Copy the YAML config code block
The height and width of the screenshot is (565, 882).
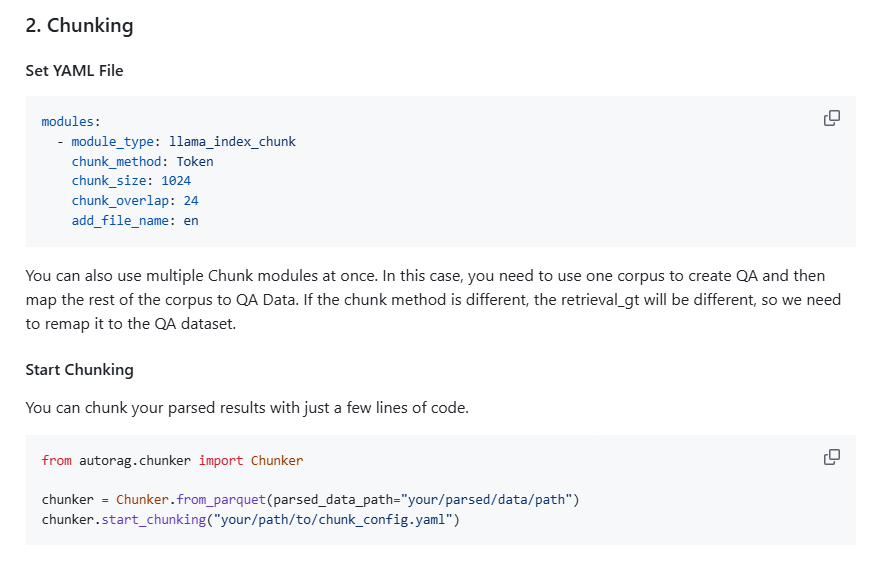831,118
